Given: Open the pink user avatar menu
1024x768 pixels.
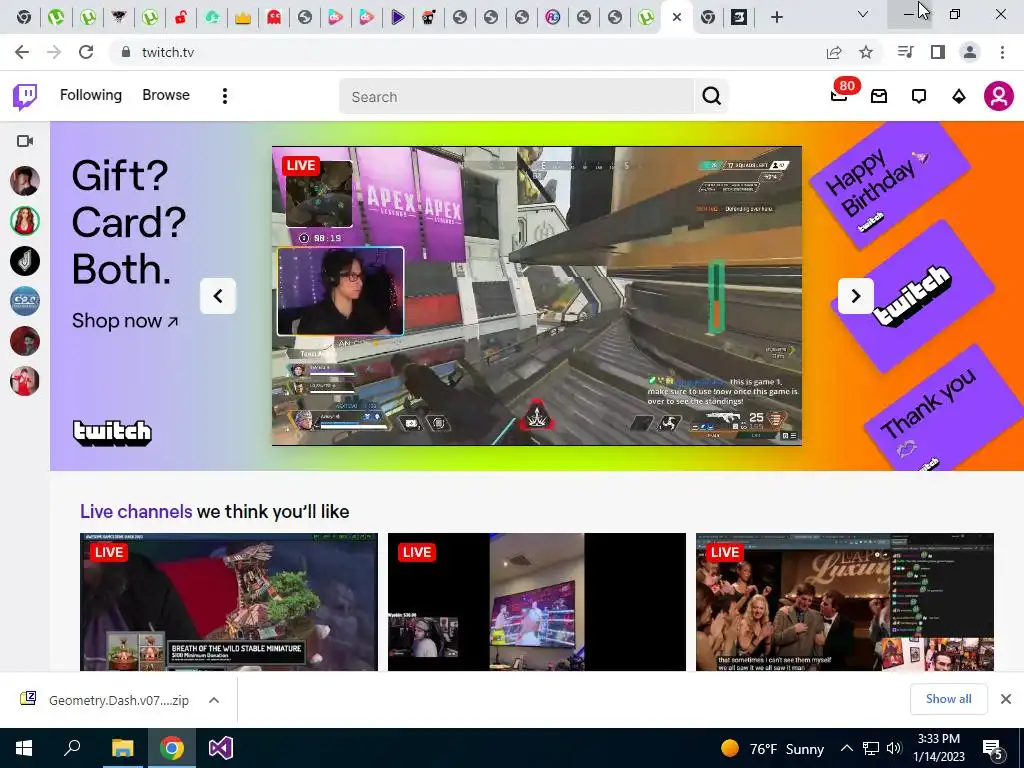Looking at the screenshot, I should [x=999, y=97].
